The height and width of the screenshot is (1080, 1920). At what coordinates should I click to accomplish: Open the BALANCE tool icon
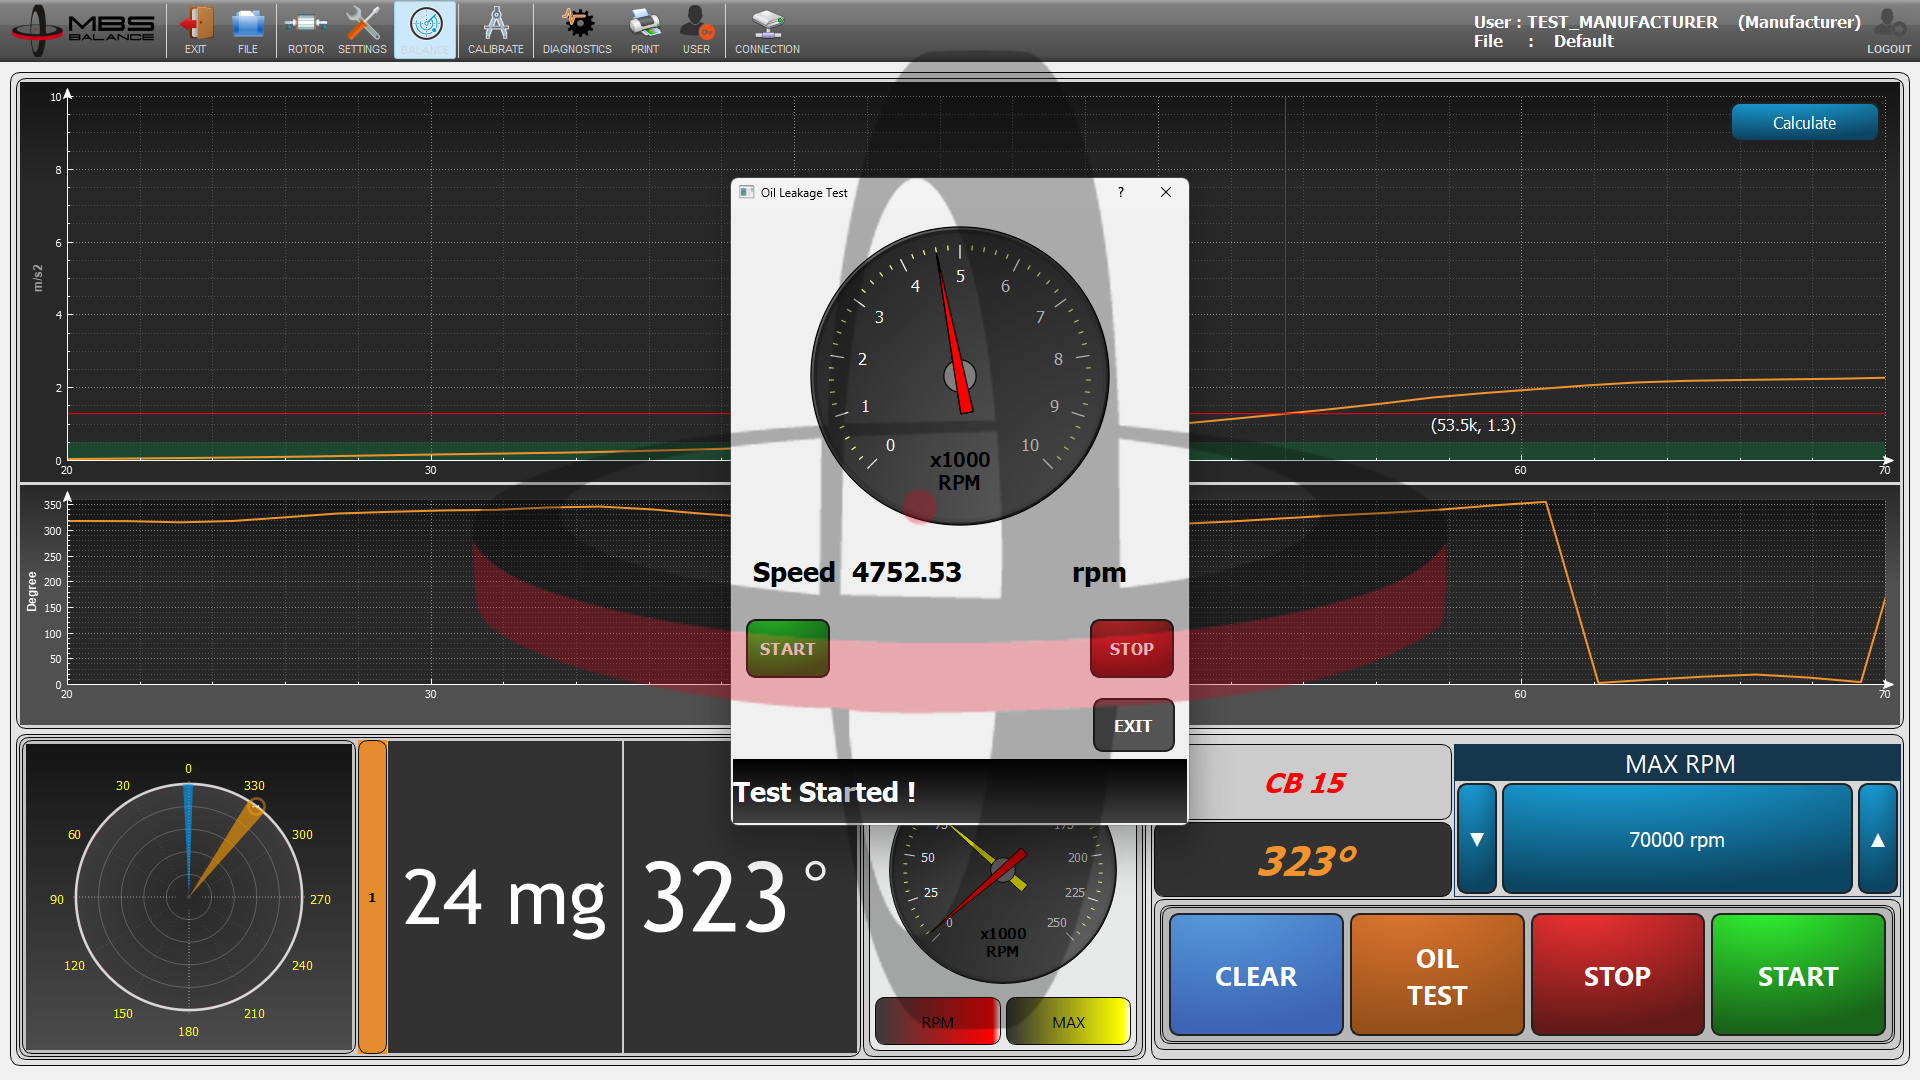tap(424, 30)
